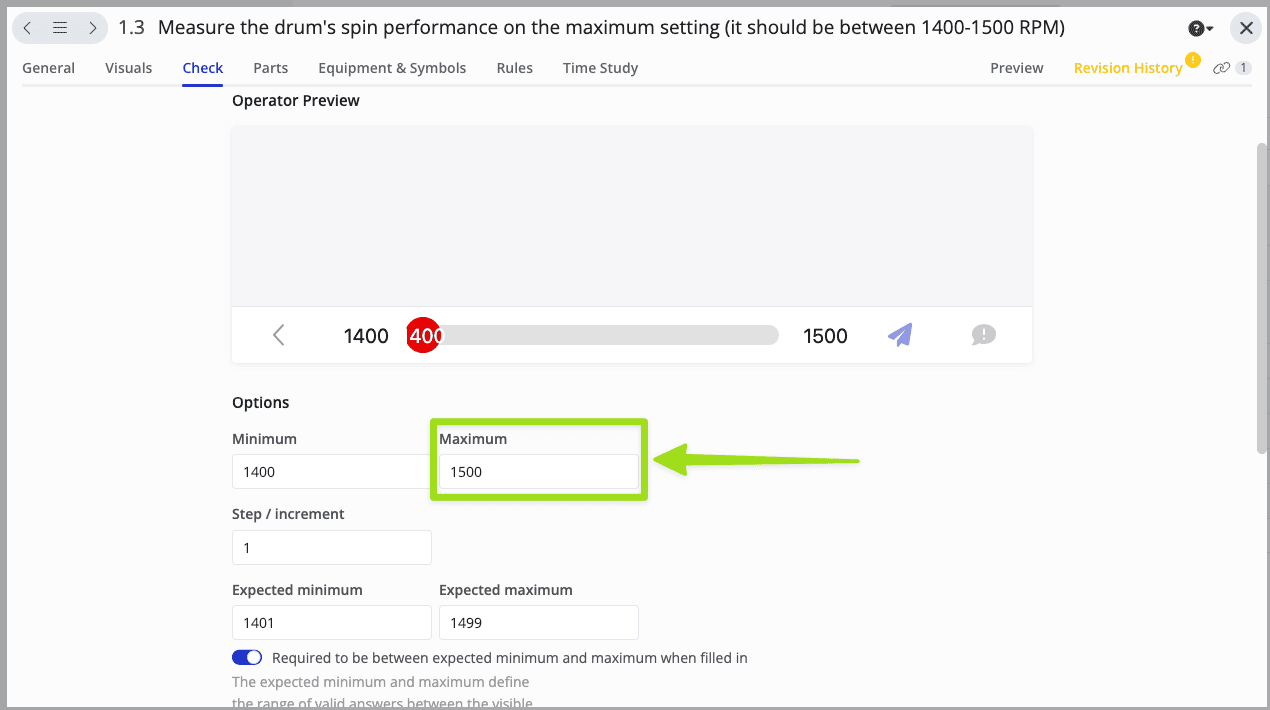Click the comment alert bubble icon

point(983,335)
